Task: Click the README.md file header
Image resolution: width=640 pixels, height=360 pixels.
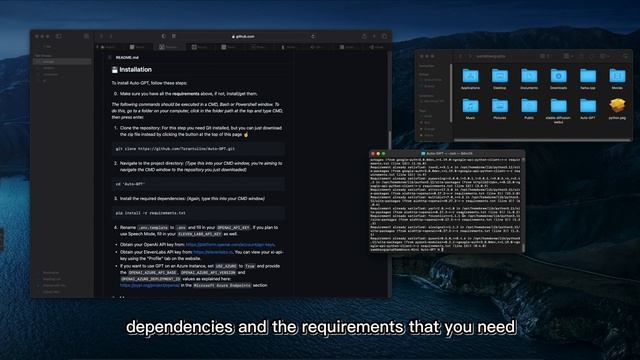Action: pos(127,58)
